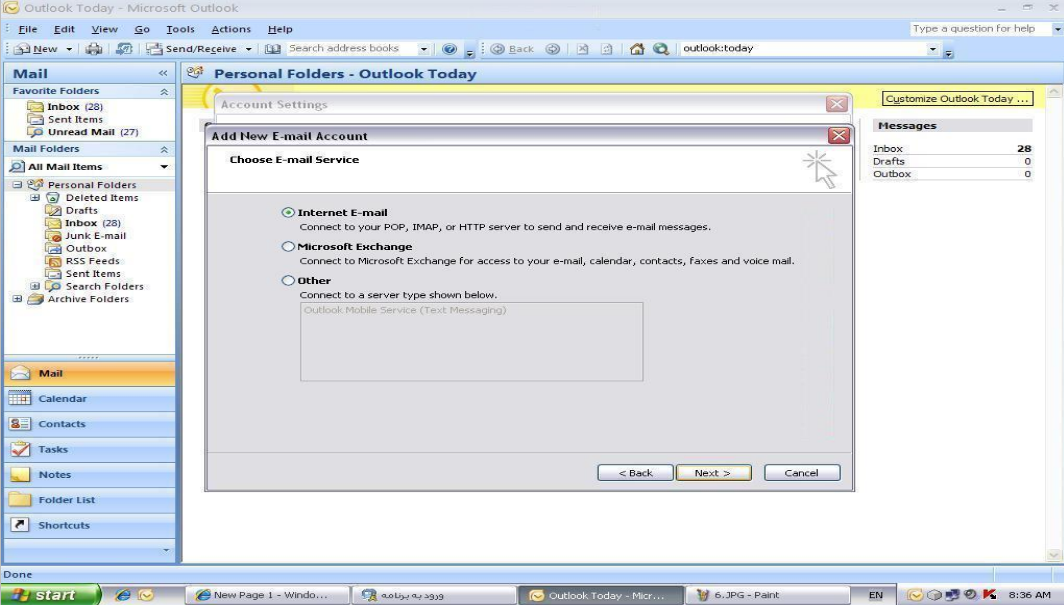Click Next in the Add New E-mail Account dialog
Screen dimensions: 1064x605
click(713, 473)
